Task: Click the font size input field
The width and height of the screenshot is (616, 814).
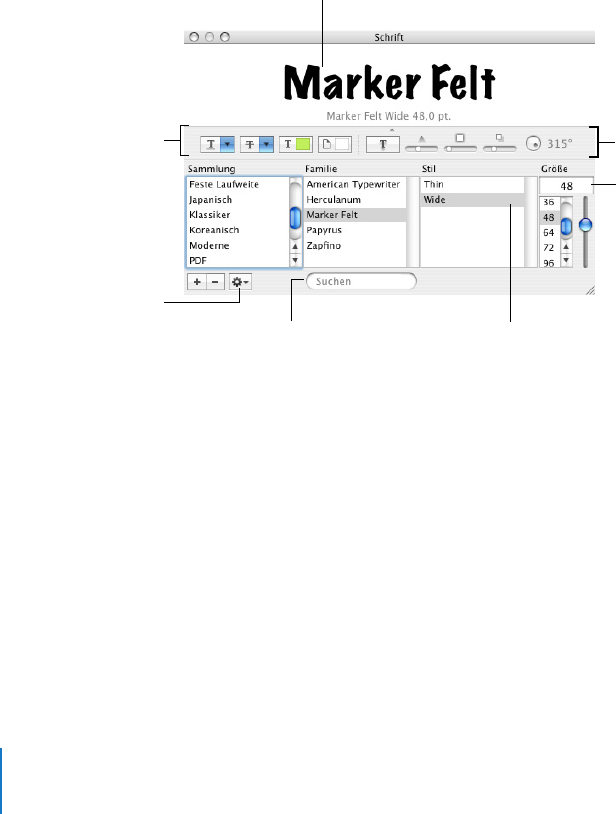Action: (566, 185)
